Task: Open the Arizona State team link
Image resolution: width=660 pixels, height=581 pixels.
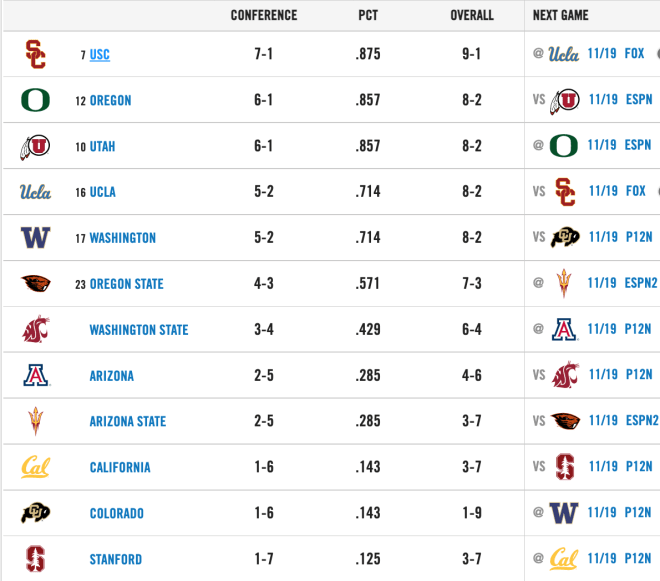Action: click(x=128, y=421)
